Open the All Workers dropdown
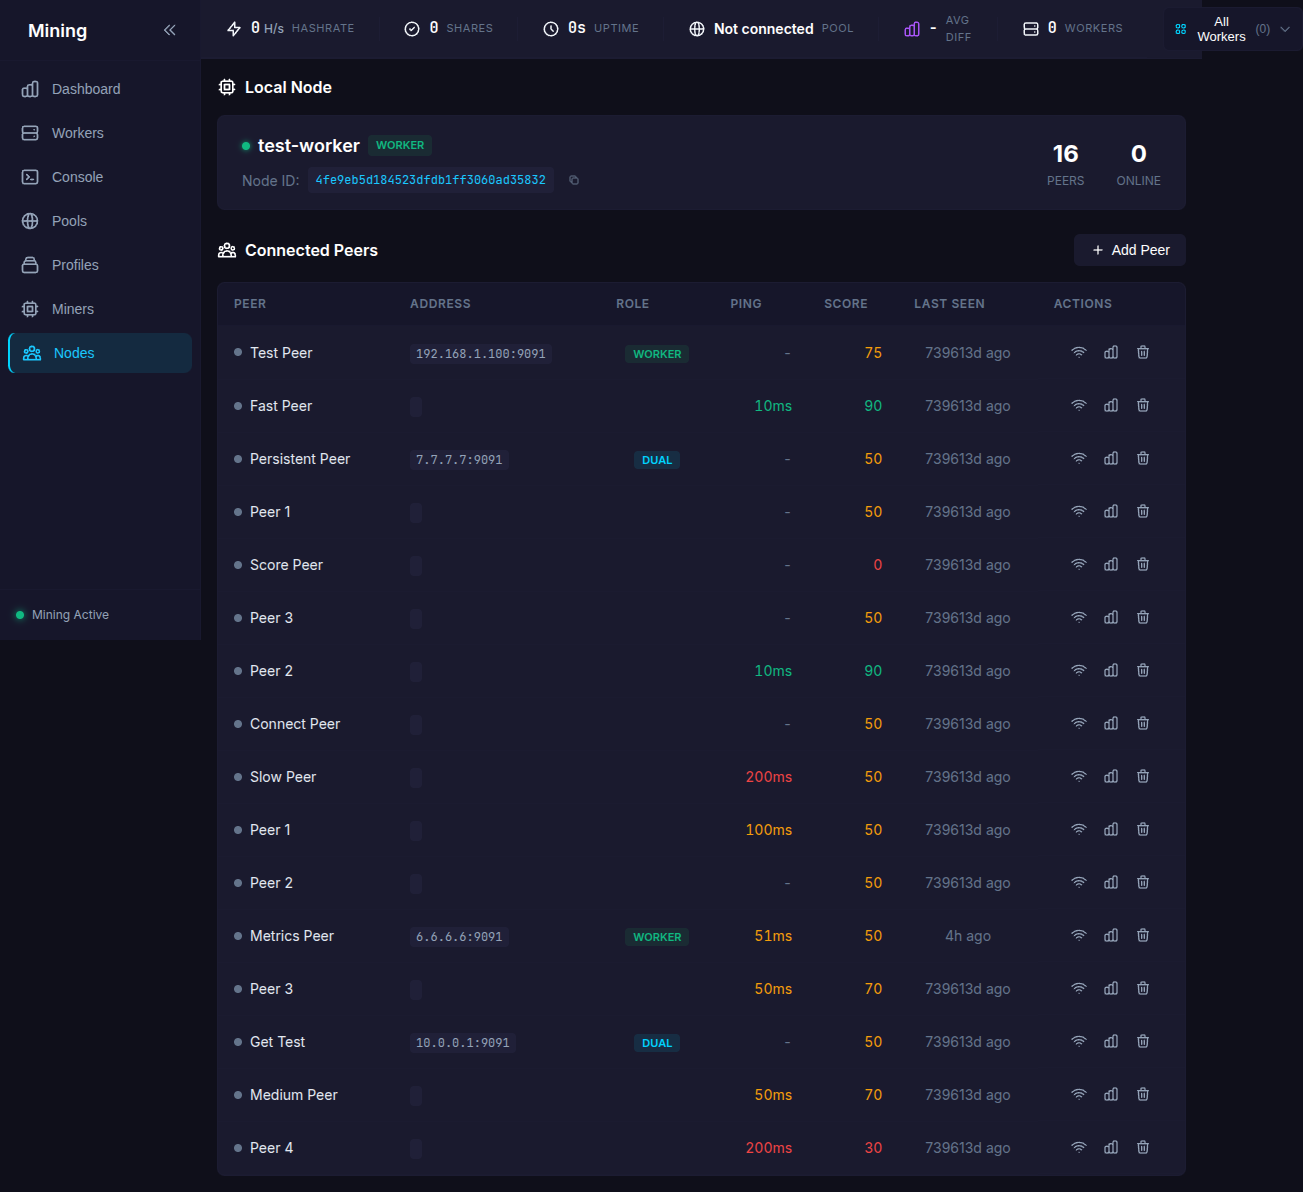1303x1192 pixels. 1233,29
